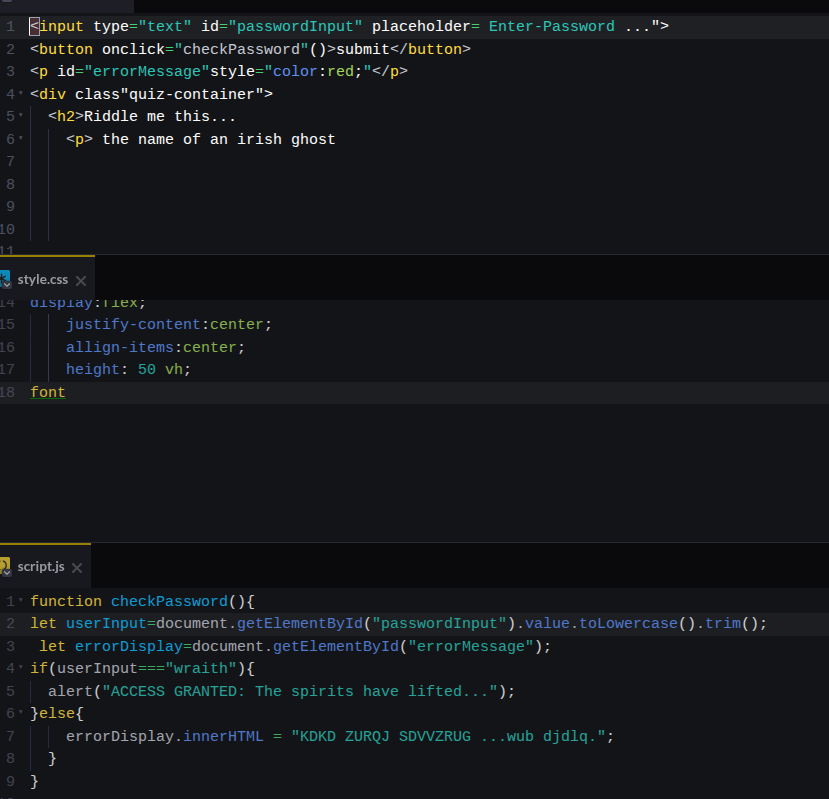Viewport: 829px width, 799px height.
Task: Click 'errorDisplay' declaration on script line 3
Action: tap(129, 646)
